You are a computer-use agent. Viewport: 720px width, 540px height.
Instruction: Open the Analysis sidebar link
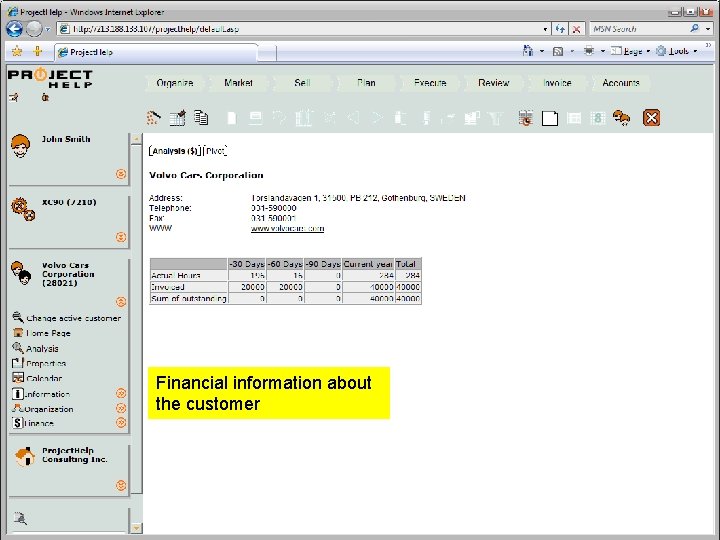pyautogui.click(x=42, y=349)
